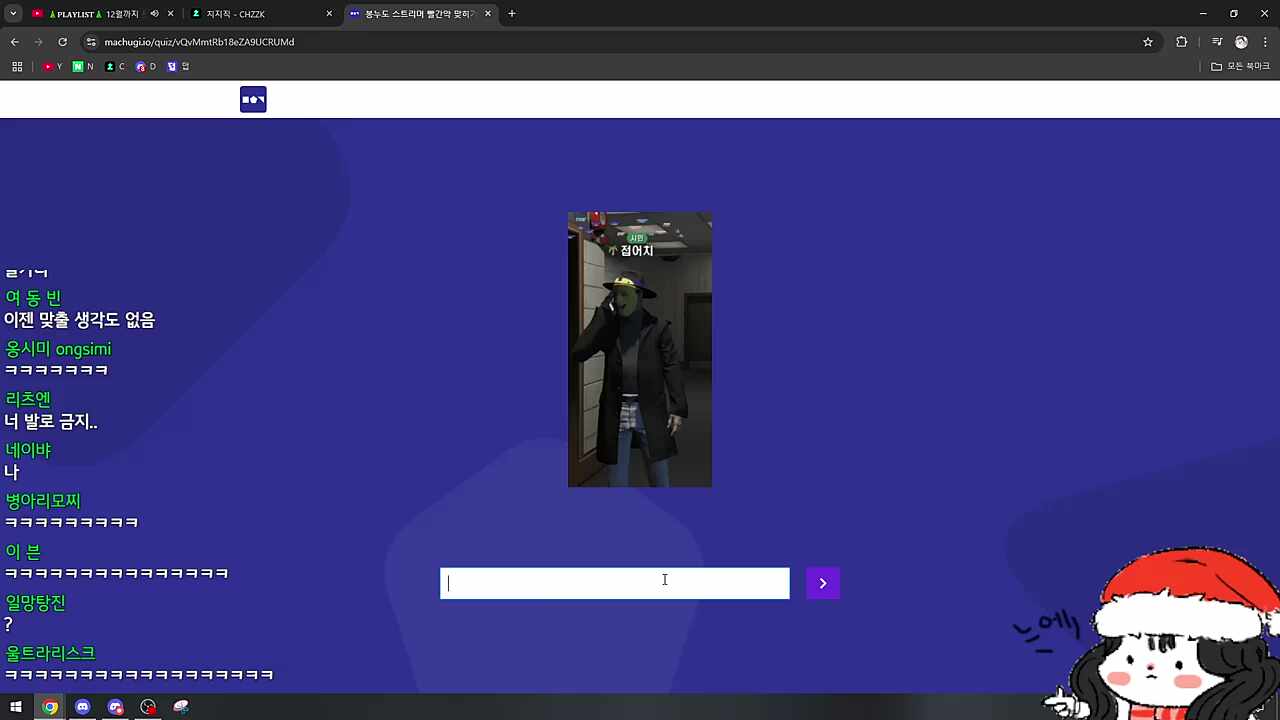Reload the machugi.io page
The width and height of the screenshot is (1280, 720).
coord(62,42)
